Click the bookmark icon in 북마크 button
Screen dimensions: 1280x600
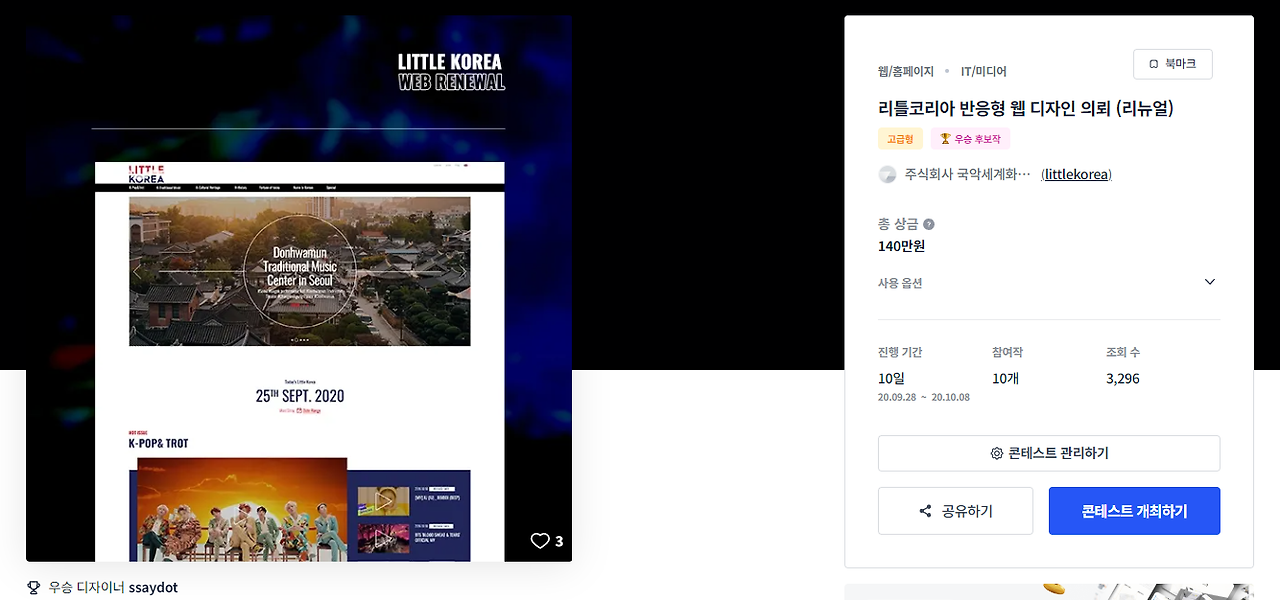point(1153,64)
